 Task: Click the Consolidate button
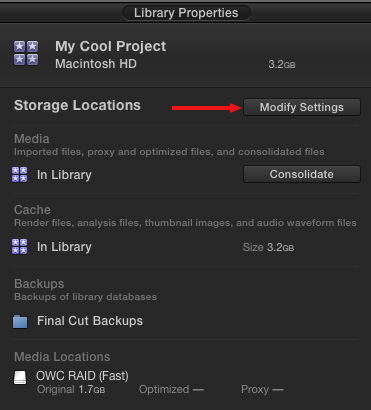[302, 174]
